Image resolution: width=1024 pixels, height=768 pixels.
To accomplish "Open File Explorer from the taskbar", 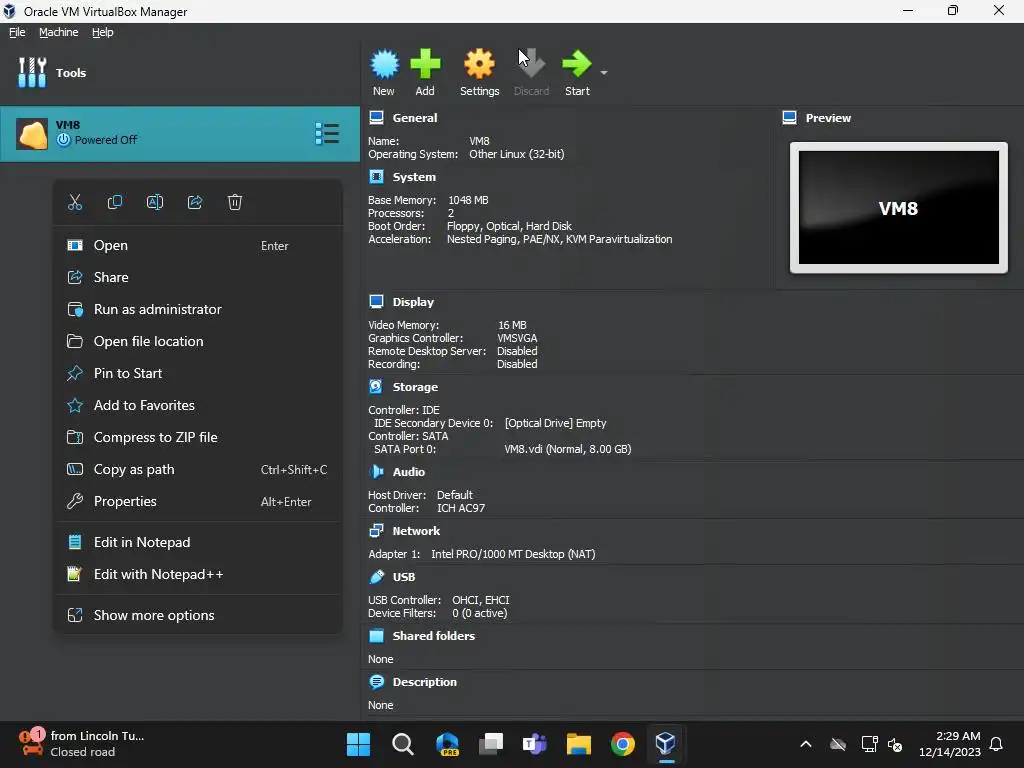I will (579, 744).
